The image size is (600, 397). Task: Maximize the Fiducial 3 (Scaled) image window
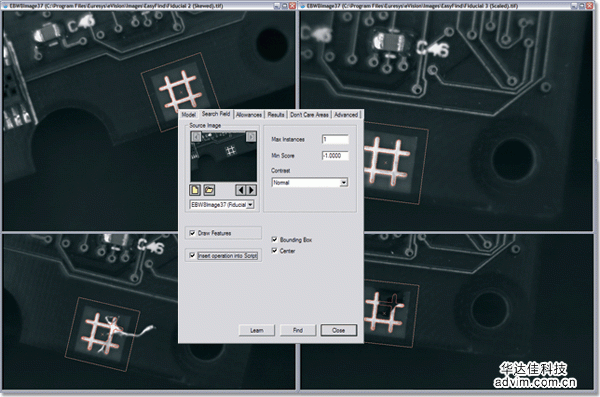click(582, 6)
